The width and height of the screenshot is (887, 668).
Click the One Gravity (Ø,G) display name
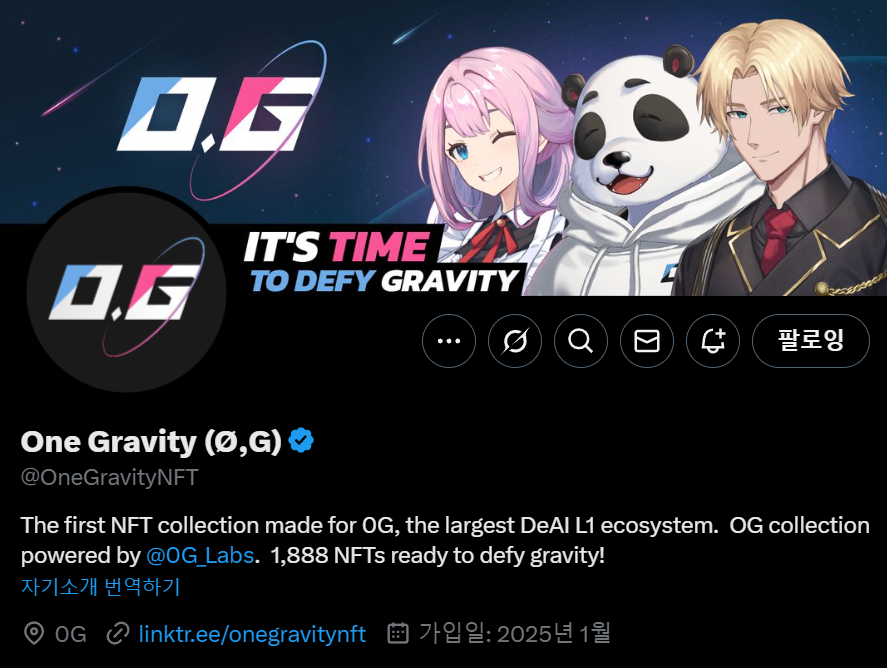point(151,441)
